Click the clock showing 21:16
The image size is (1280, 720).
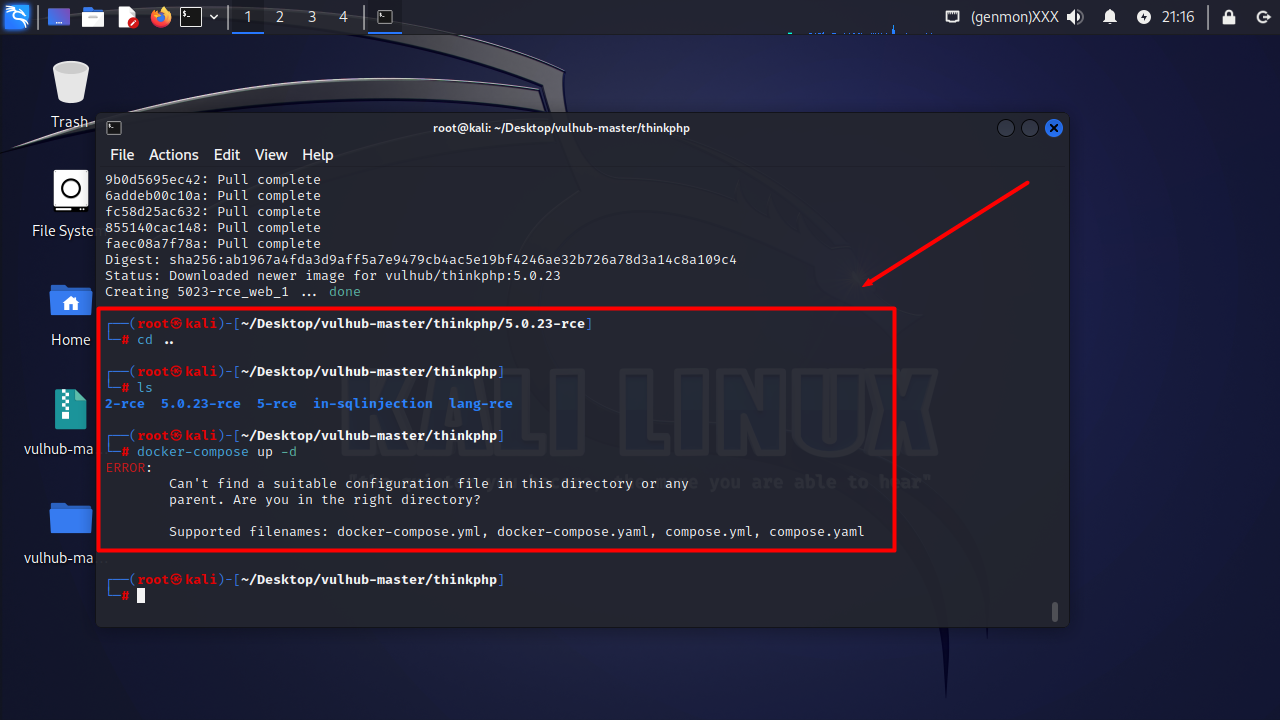[1178, 17]
